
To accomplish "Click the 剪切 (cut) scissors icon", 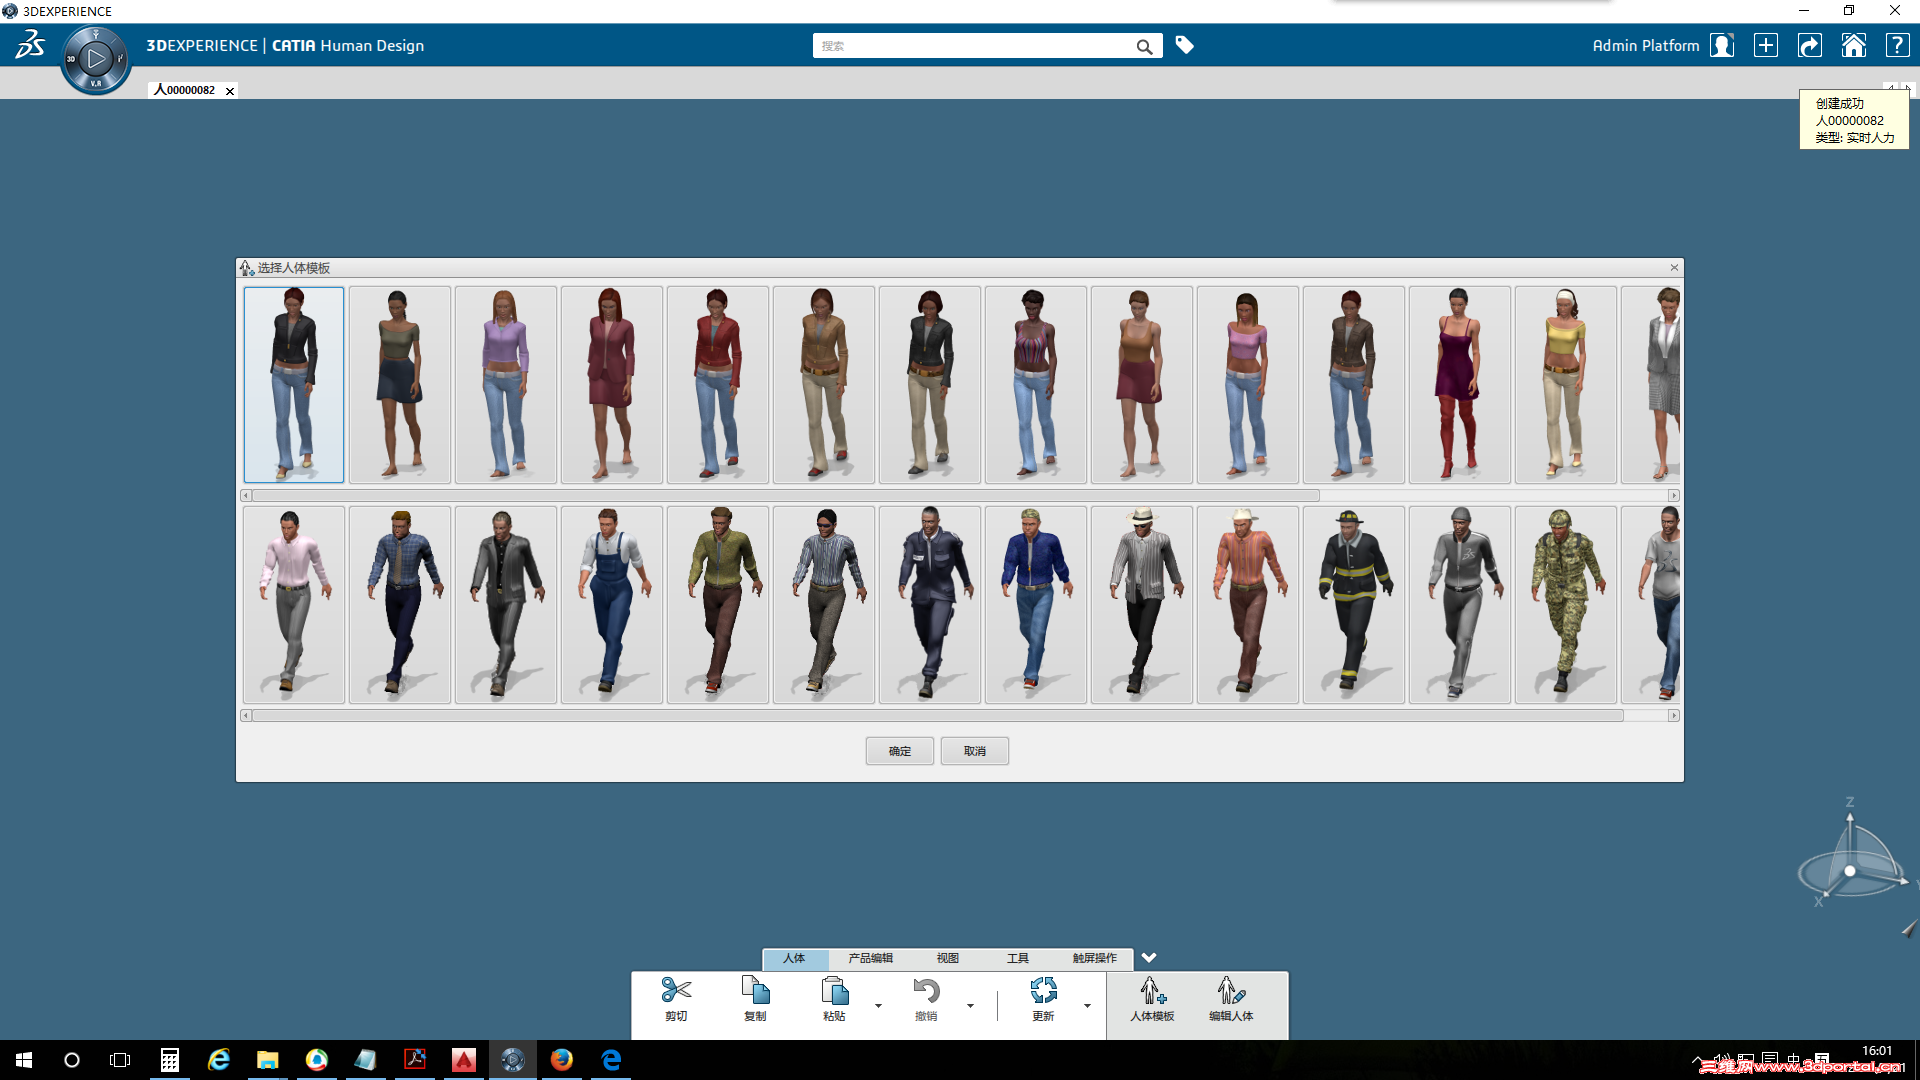I will 676,991.
